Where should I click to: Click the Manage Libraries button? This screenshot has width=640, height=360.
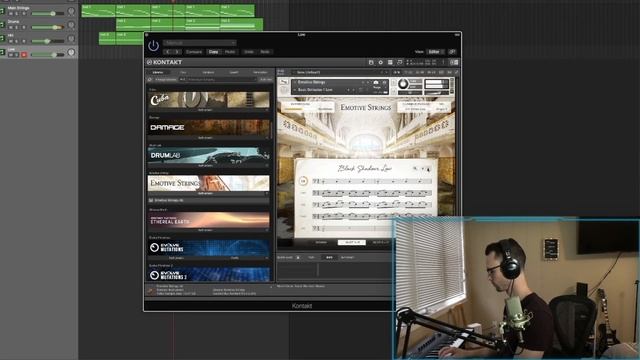[166, 80]
